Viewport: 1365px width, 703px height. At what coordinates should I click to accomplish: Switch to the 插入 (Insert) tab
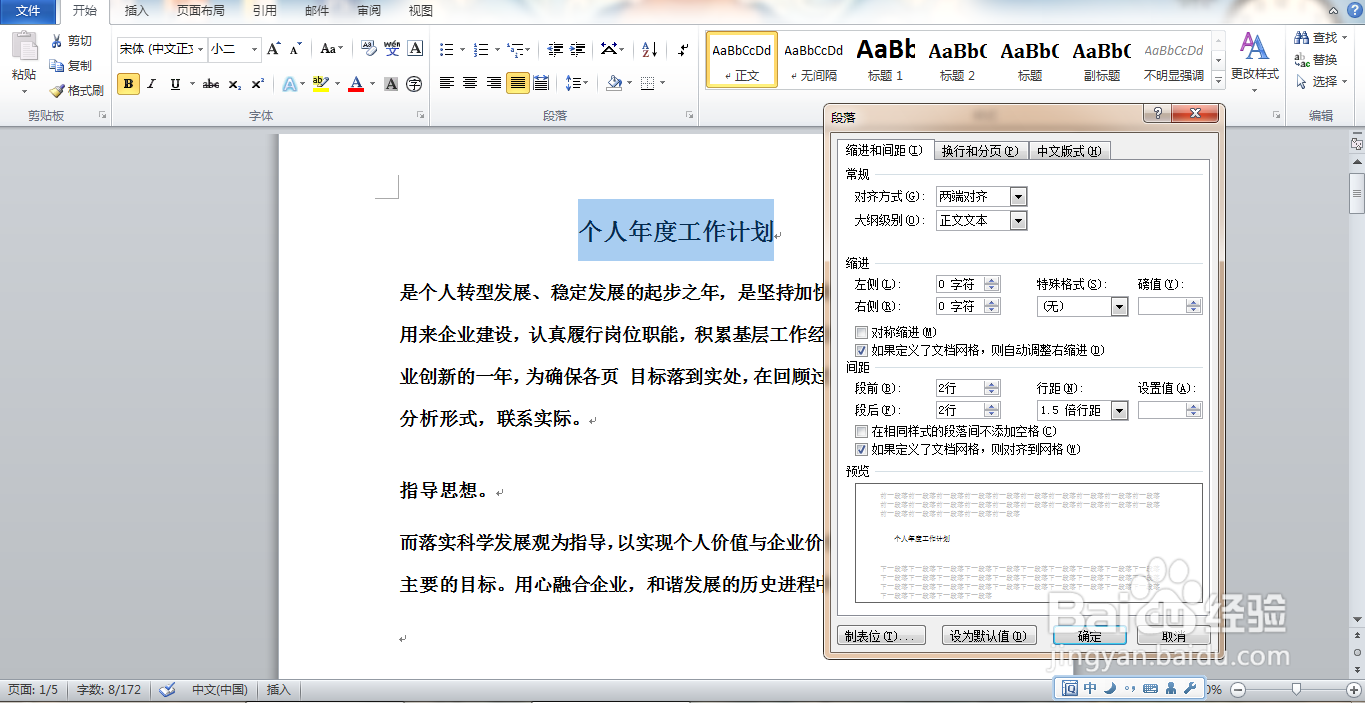point(136,11)
